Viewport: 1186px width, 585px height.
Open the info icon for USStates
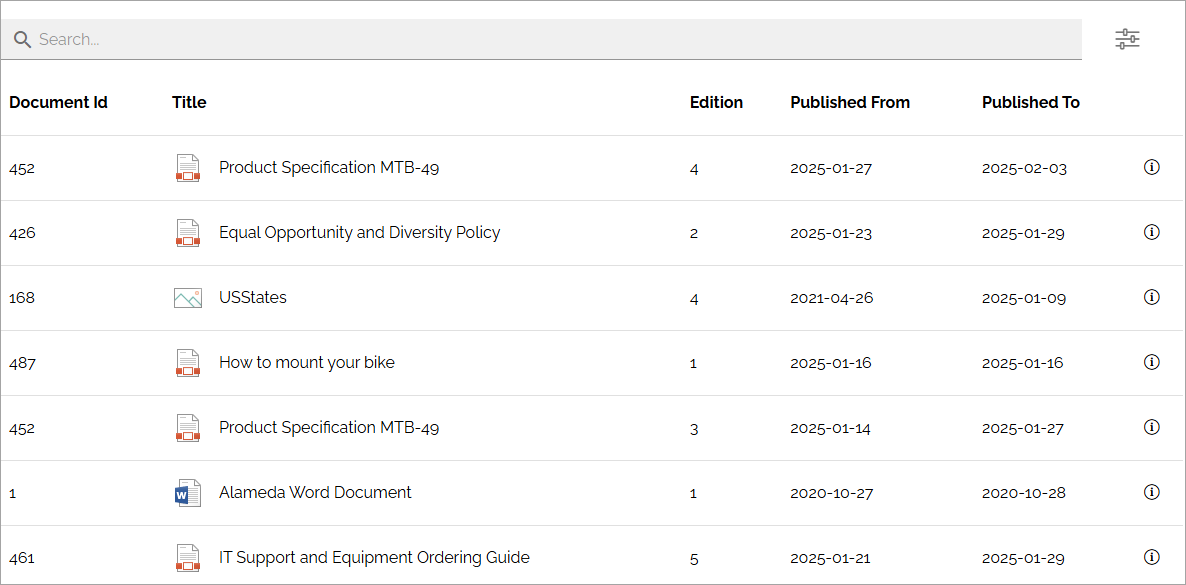[x=1151, y=297]
